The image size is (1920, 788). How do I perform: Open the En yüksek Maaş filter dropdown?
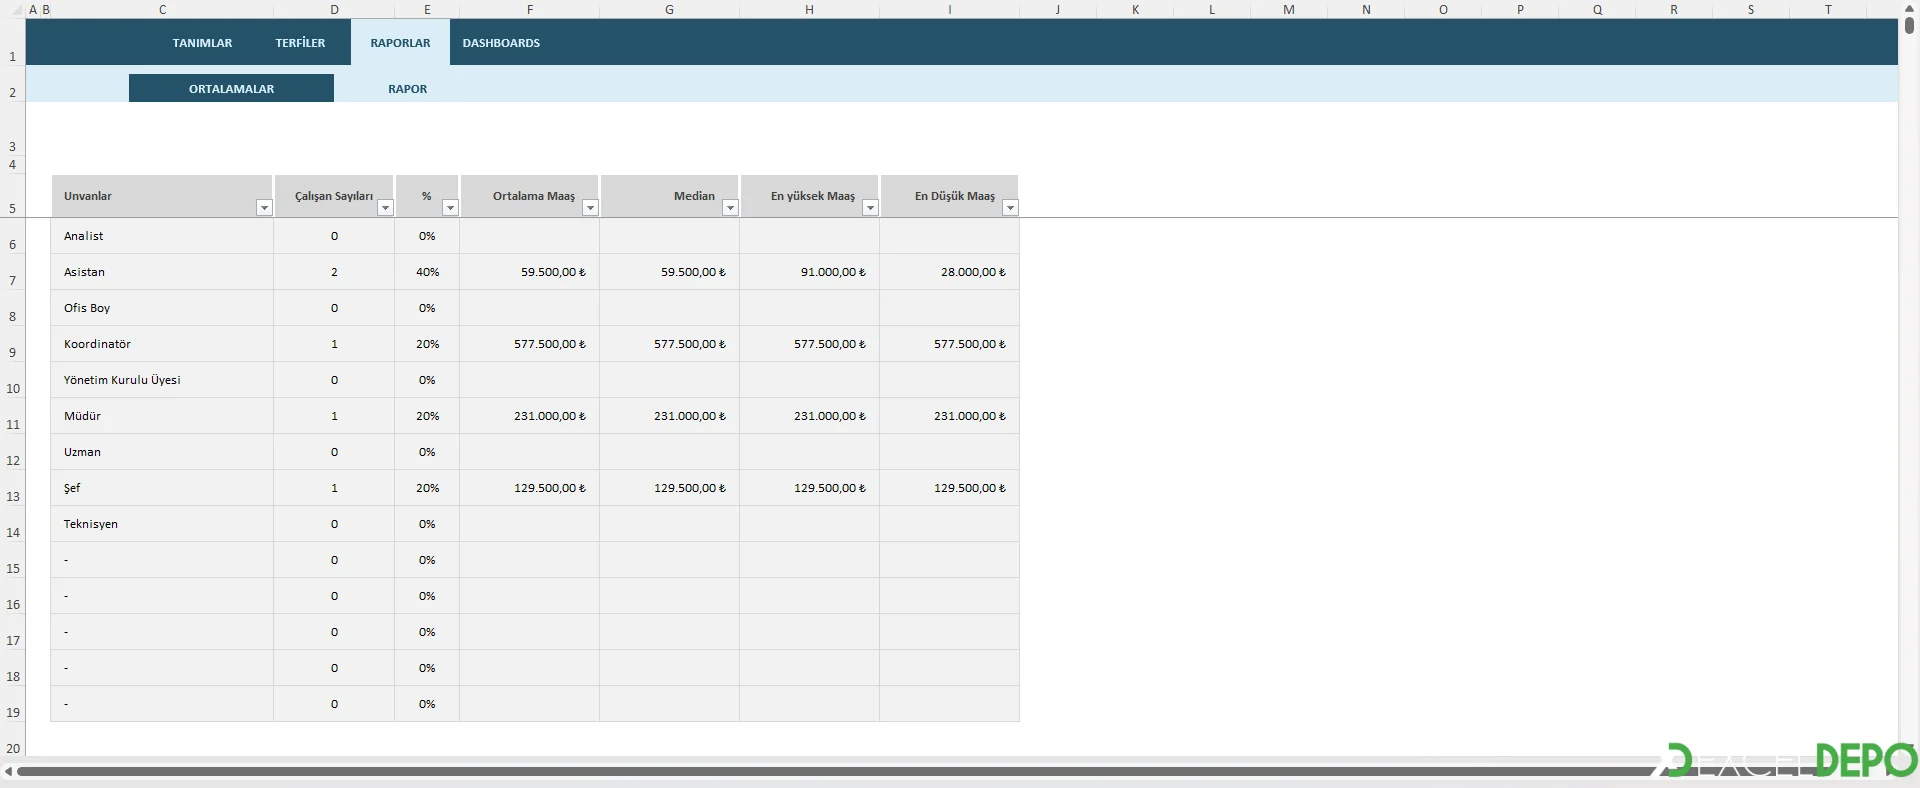click(870, 208)
